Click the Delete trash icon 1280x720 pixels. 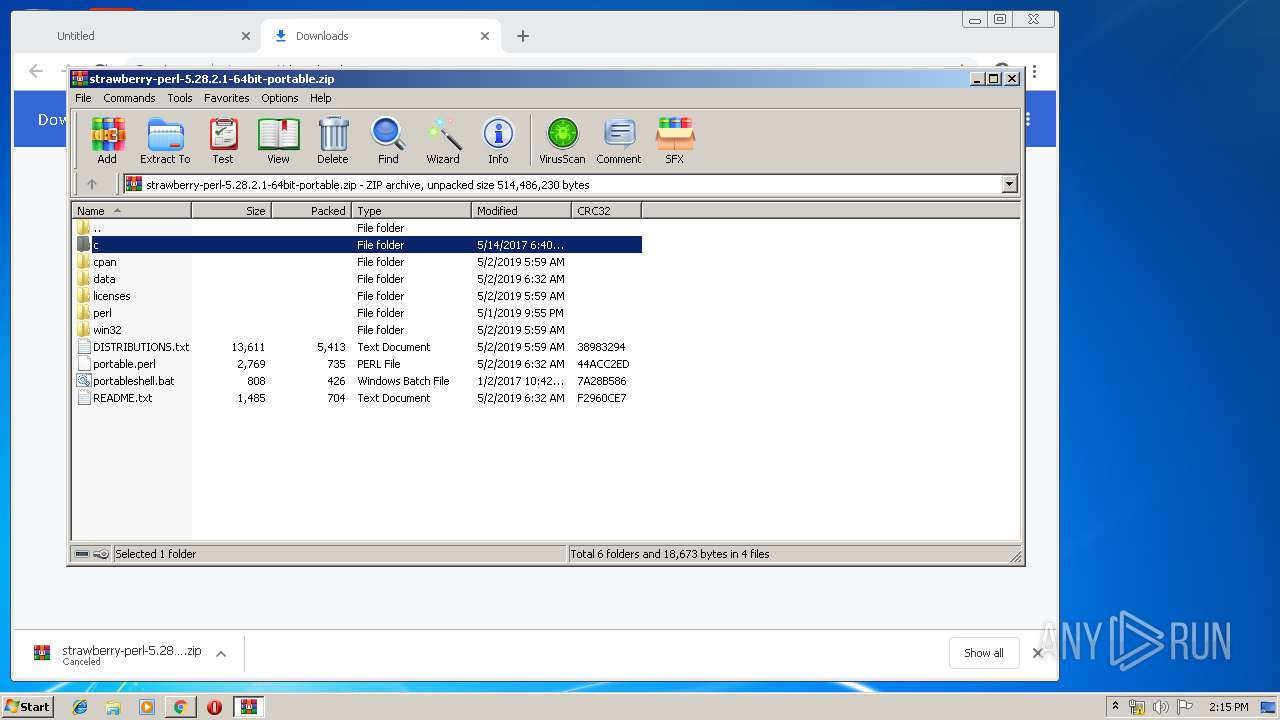(x=333, y=140)
